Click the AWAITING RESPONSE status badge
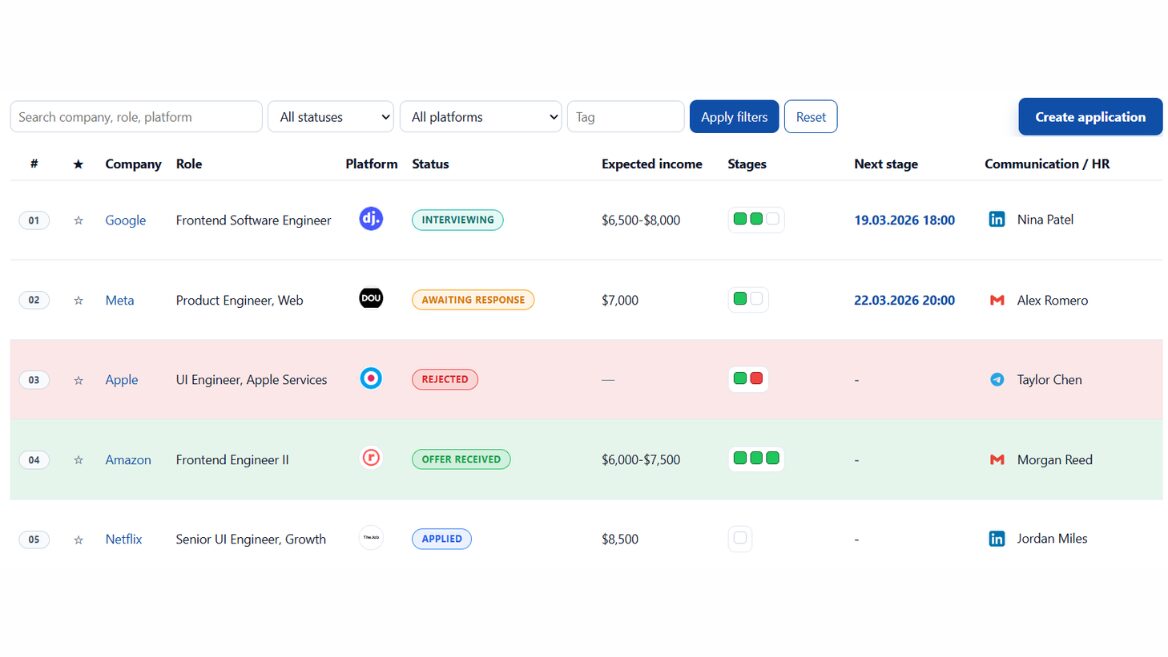 (x=473, y=299)
